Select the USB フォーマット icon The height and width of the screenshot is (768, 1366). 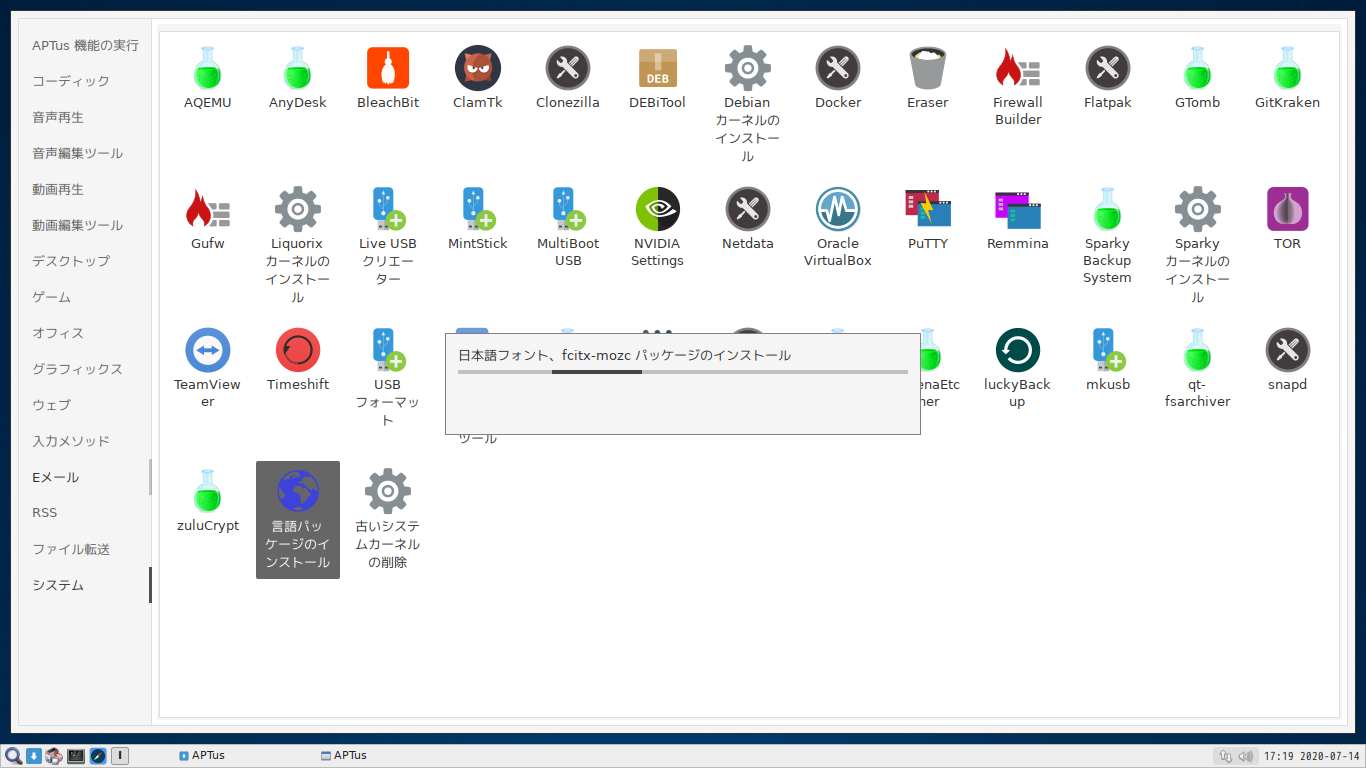388,350
